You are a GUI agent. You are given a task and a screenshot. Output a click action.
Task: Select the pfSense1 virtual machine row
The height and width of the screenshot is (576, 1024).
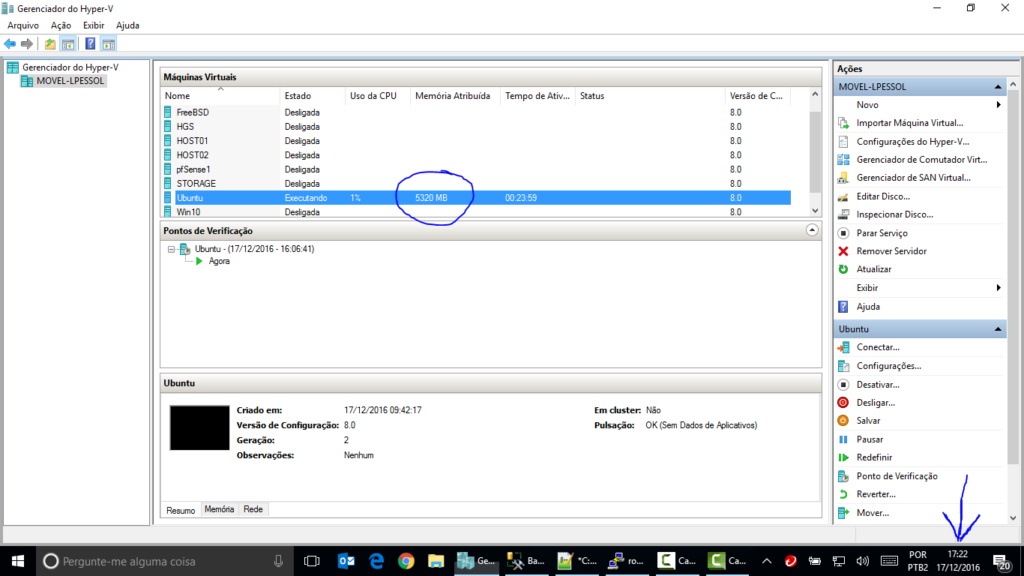point(475,169)
